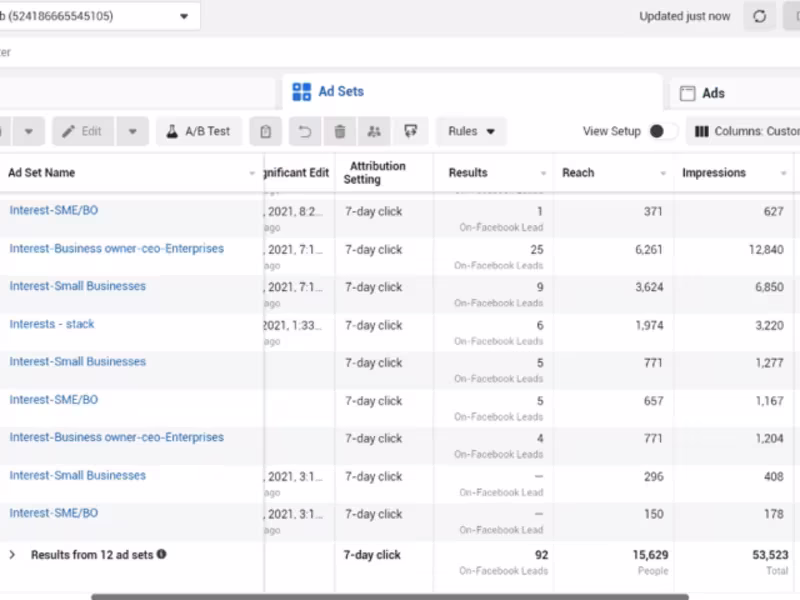The width and height of the screenshot is (800, 600).
Task: Open Interest-Business owner-ceo-Enterprises with 25 results
Action: pos(116,248)
